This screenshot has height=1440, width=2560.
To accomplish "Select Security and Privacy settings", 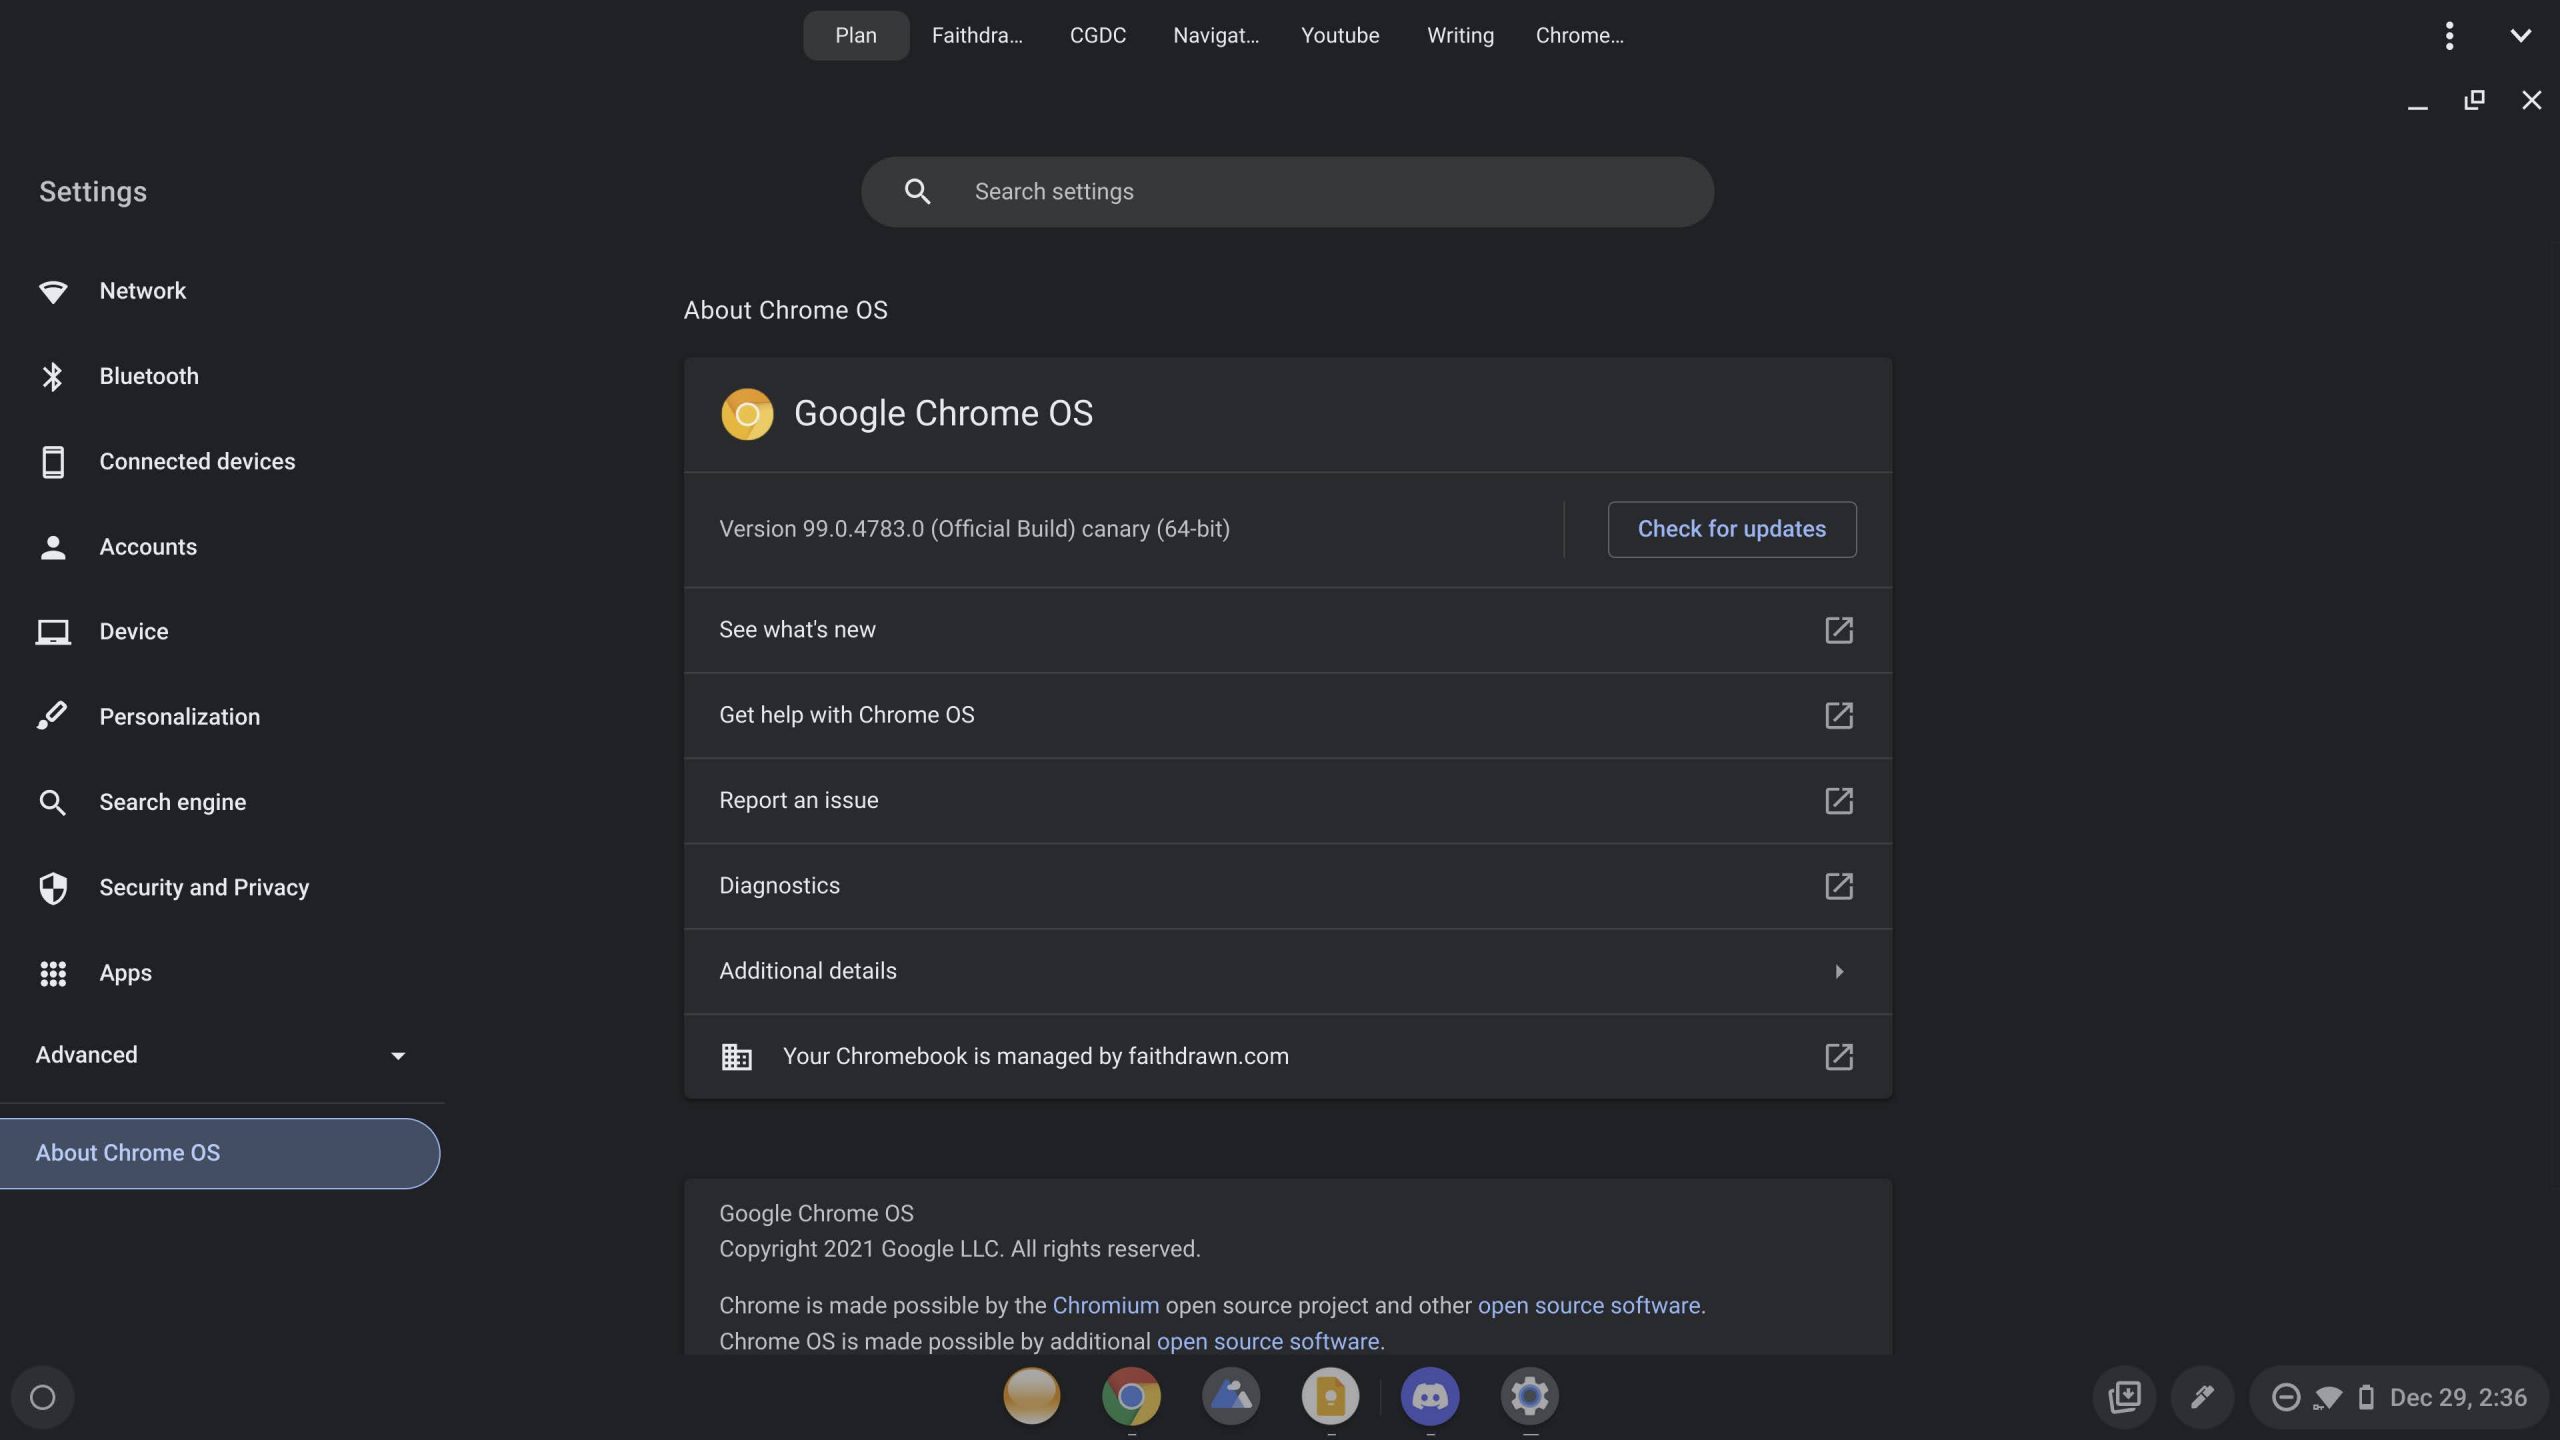I will 204,887.
